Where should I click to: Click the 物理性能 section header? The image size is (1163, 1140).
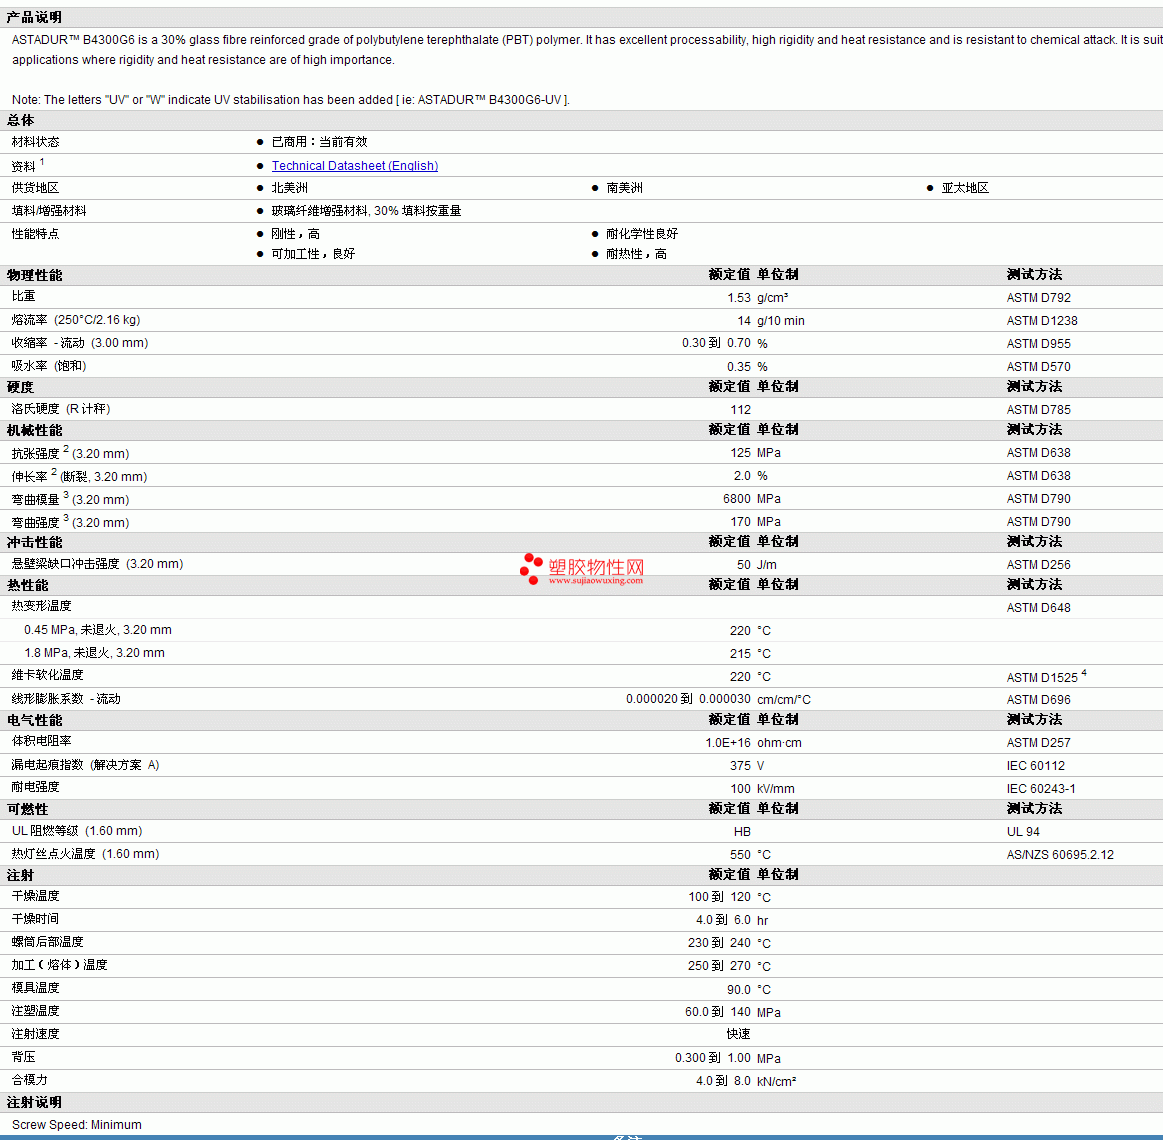tap(34, 275)
